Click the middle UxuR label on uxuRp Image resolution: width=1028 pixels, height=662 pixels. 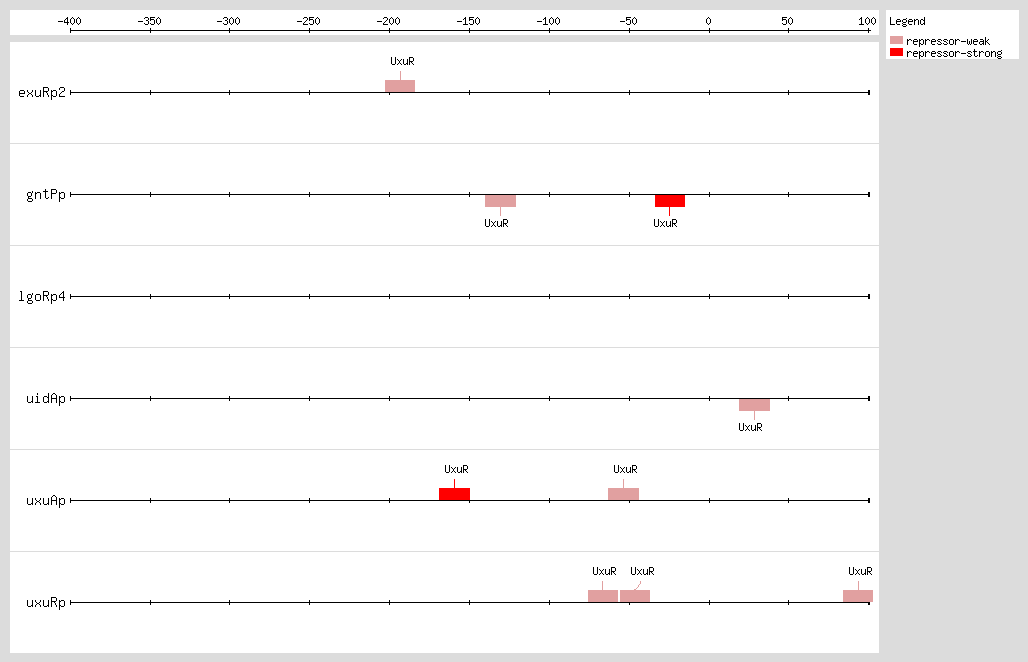pyautogui.click(x=642, y=572)
